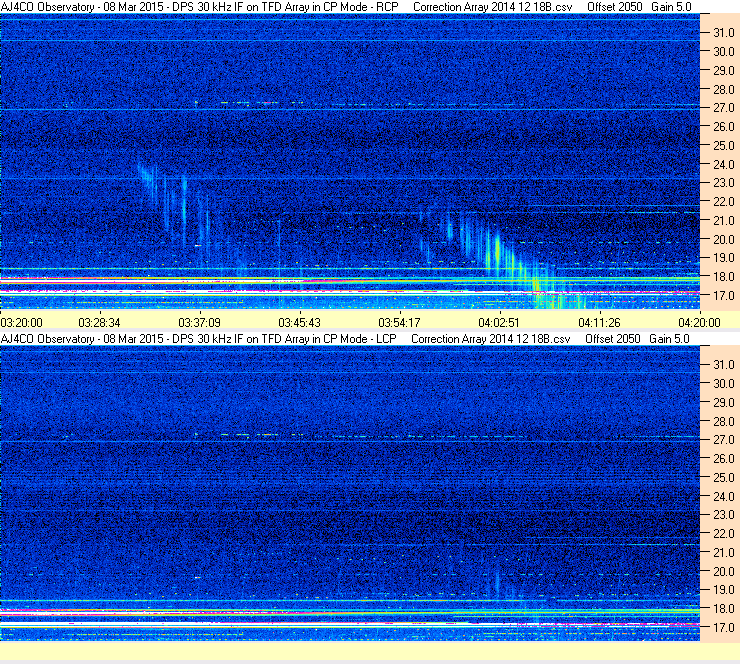Click the Offset 2050 text in LCP header

[613, 339]
